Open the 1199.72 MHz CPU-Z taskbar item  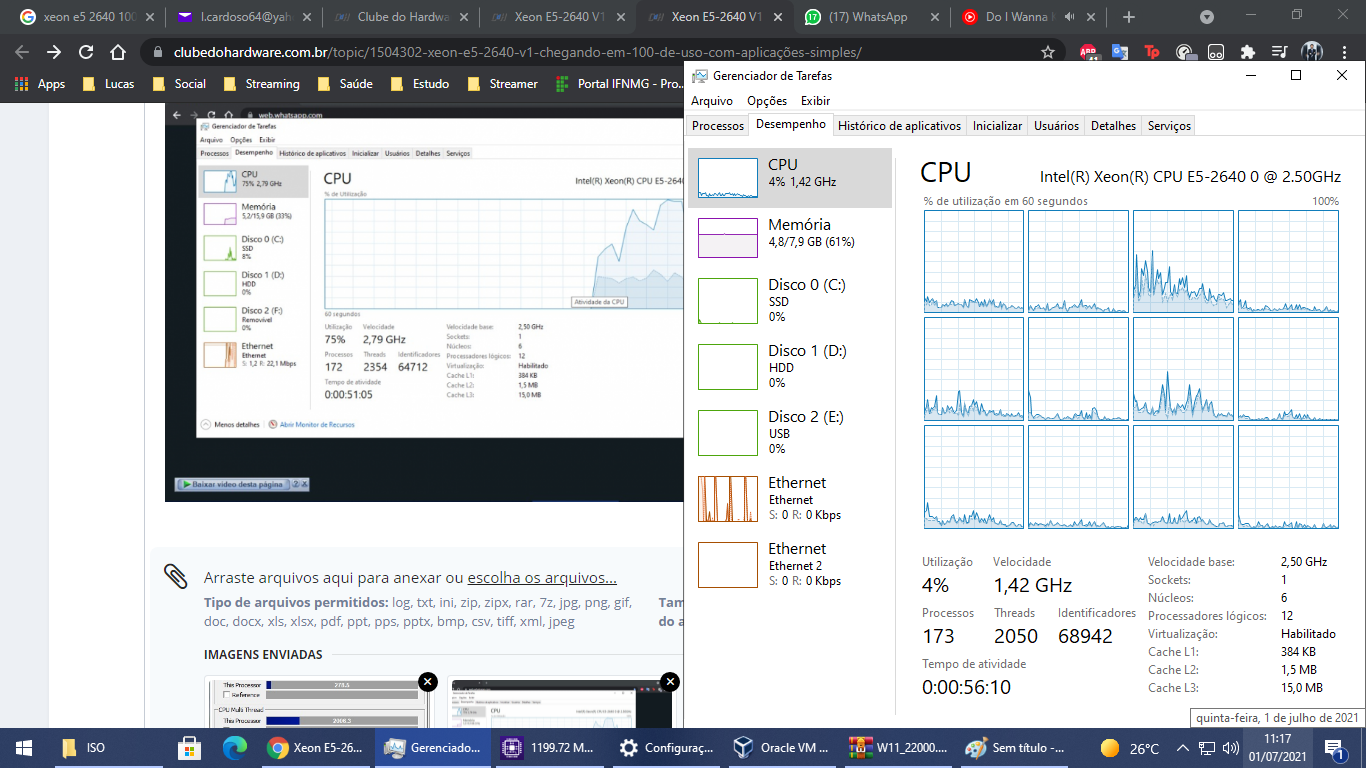(549, 747)
